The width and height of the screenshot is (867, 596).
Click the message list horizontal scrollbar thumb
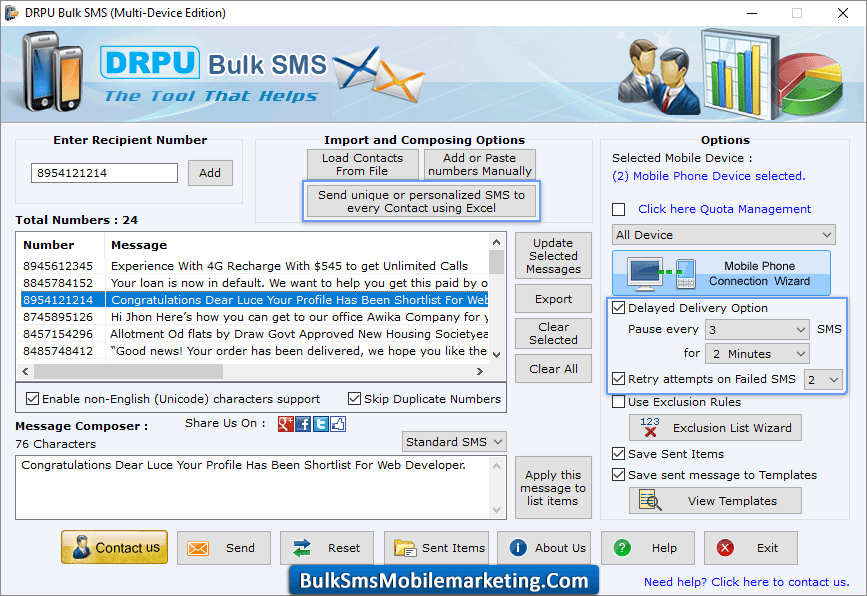(x=128, y=372)
